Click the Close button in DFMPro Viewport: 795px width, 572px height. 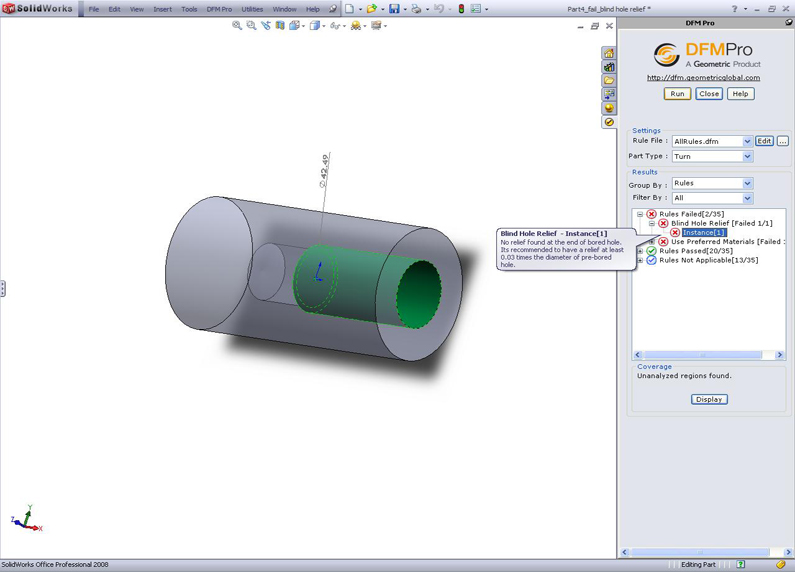pyautogui.click(x=709, y=94)
